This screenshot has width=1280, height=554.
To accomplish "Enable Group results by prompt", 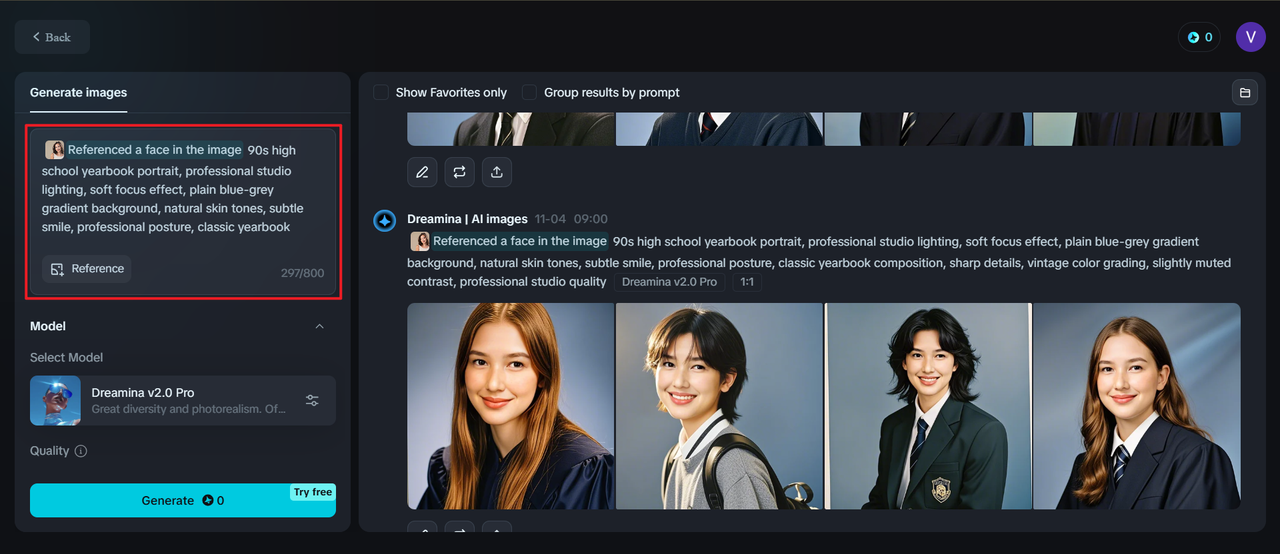I will [x=529, y=92].
